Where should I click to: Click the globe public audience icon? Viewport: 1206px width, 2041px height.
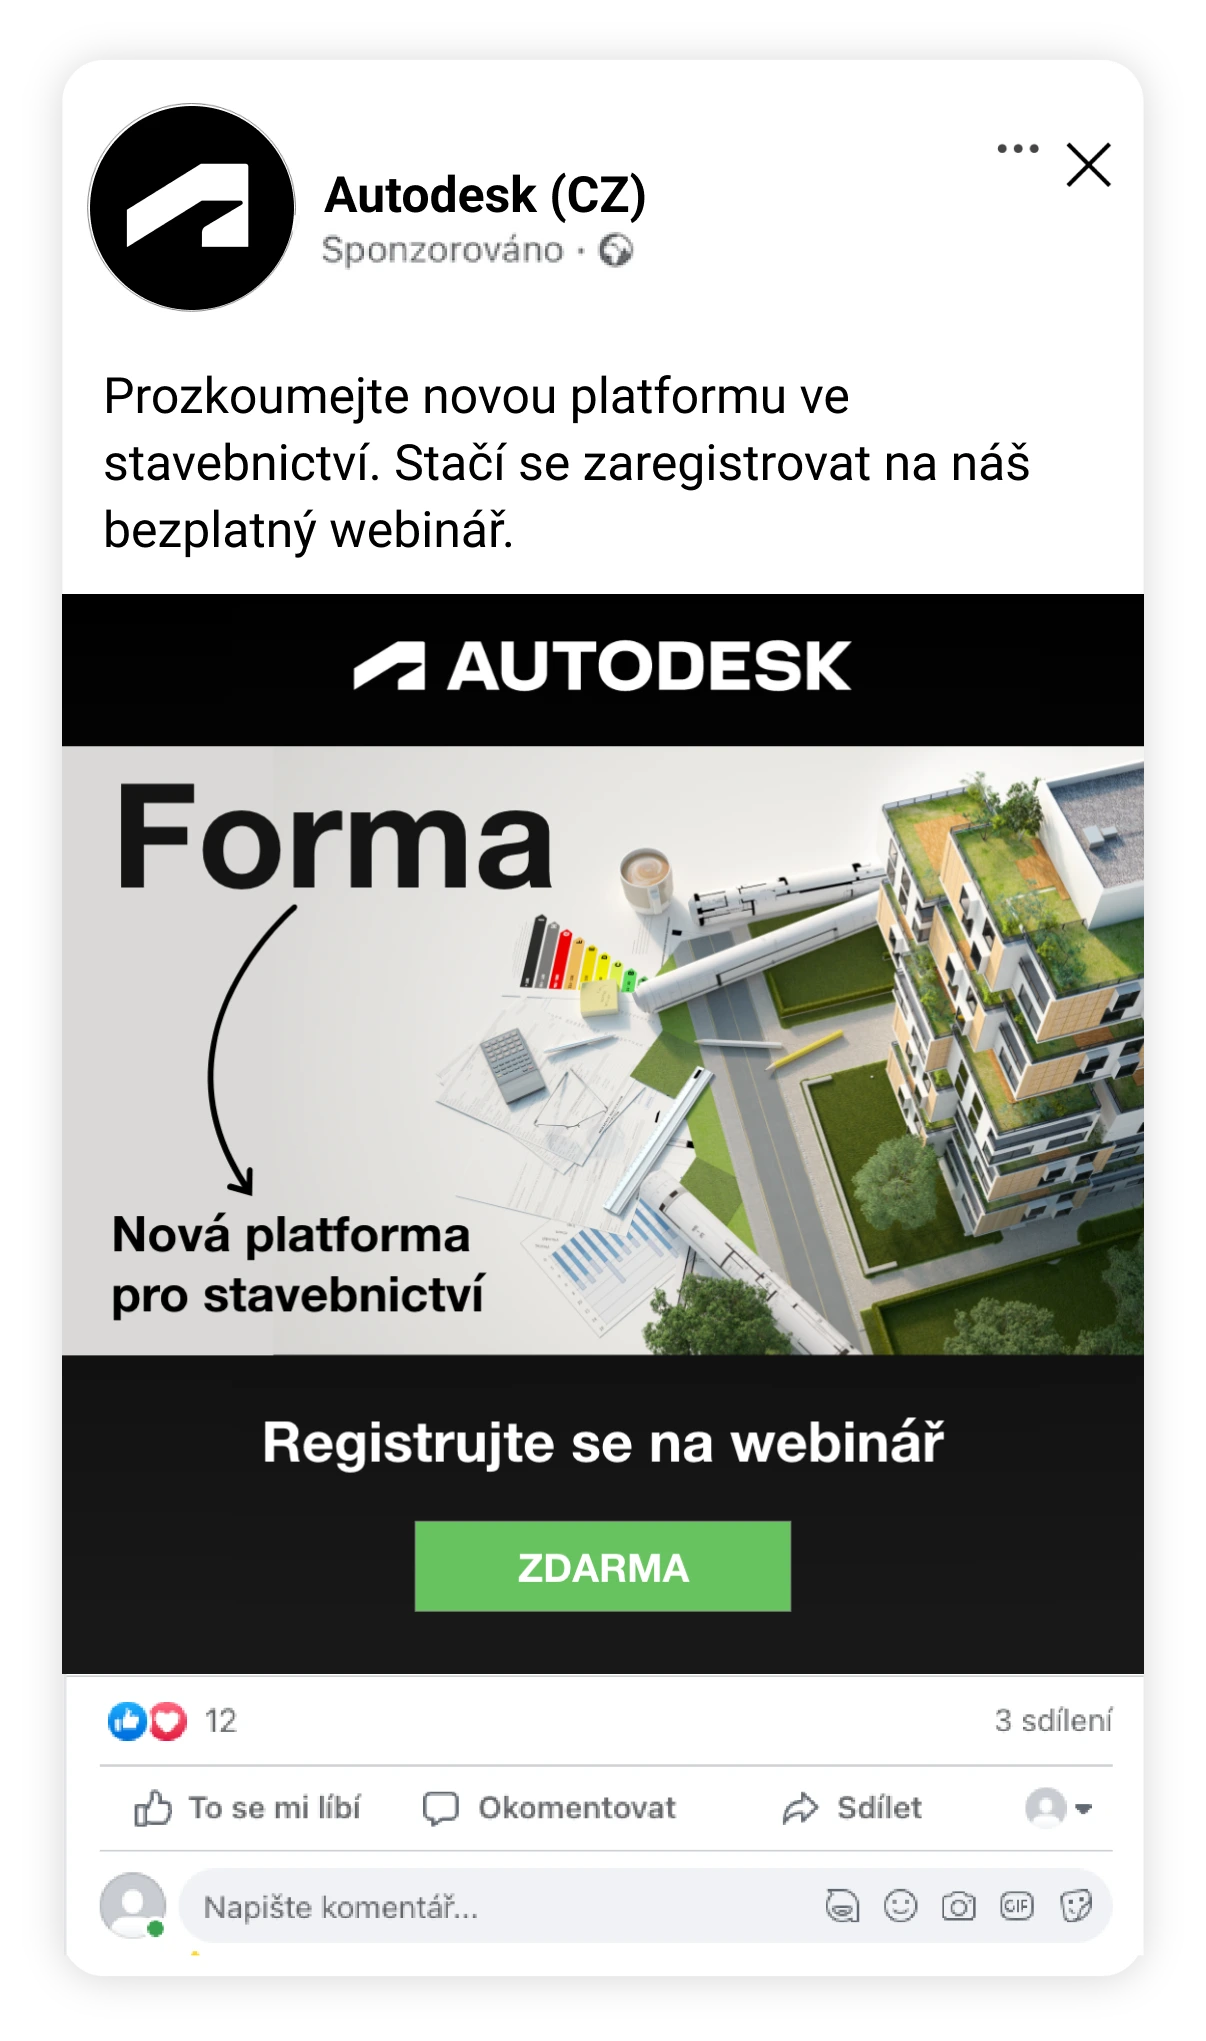tap(616, 250)
